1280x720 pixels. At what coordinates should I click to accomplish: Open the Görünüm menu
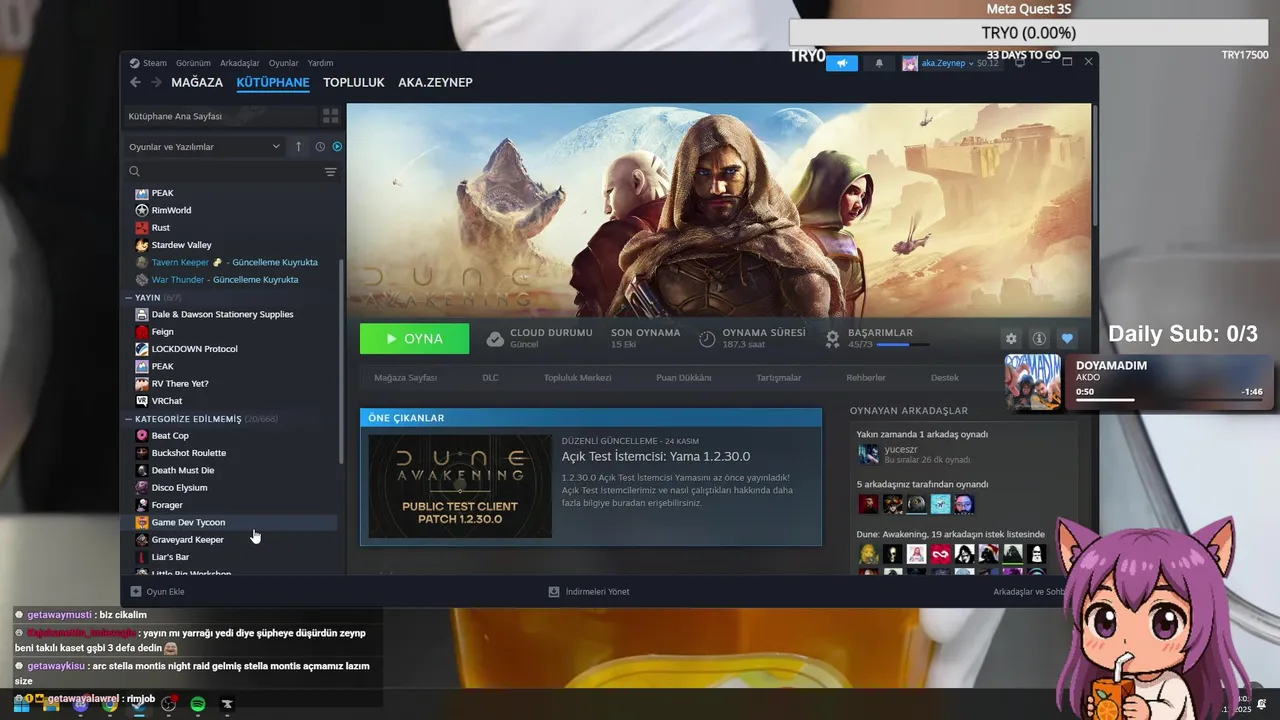tap(193, 63)
